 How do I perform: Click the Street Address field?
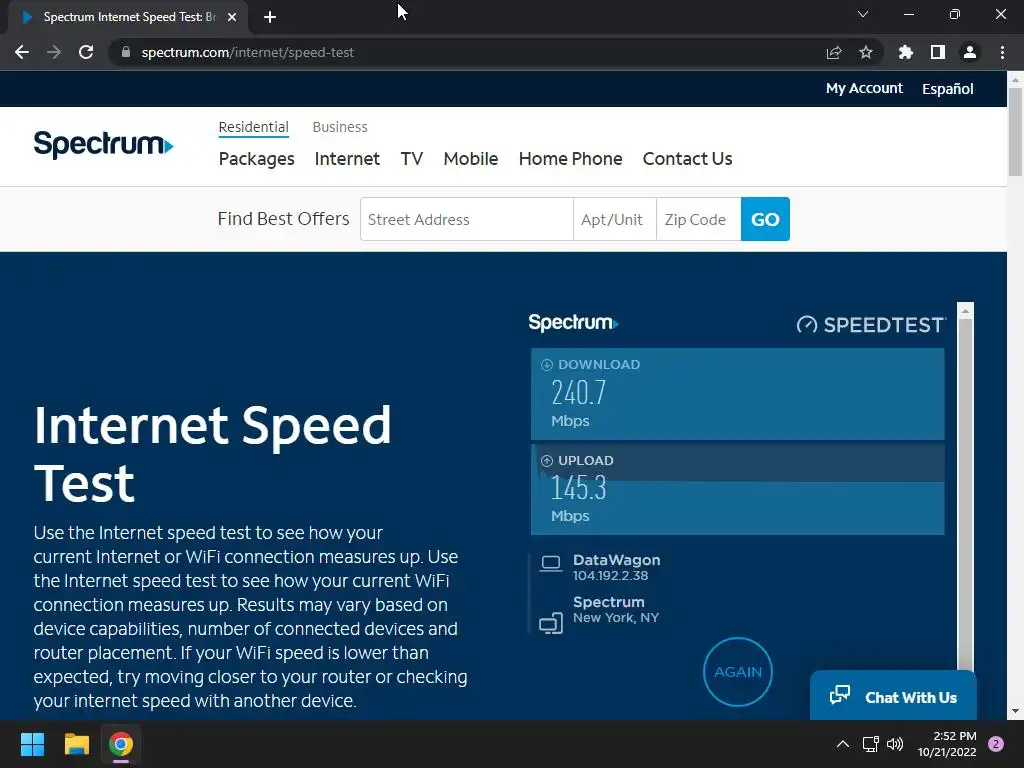tap(467, 219)
